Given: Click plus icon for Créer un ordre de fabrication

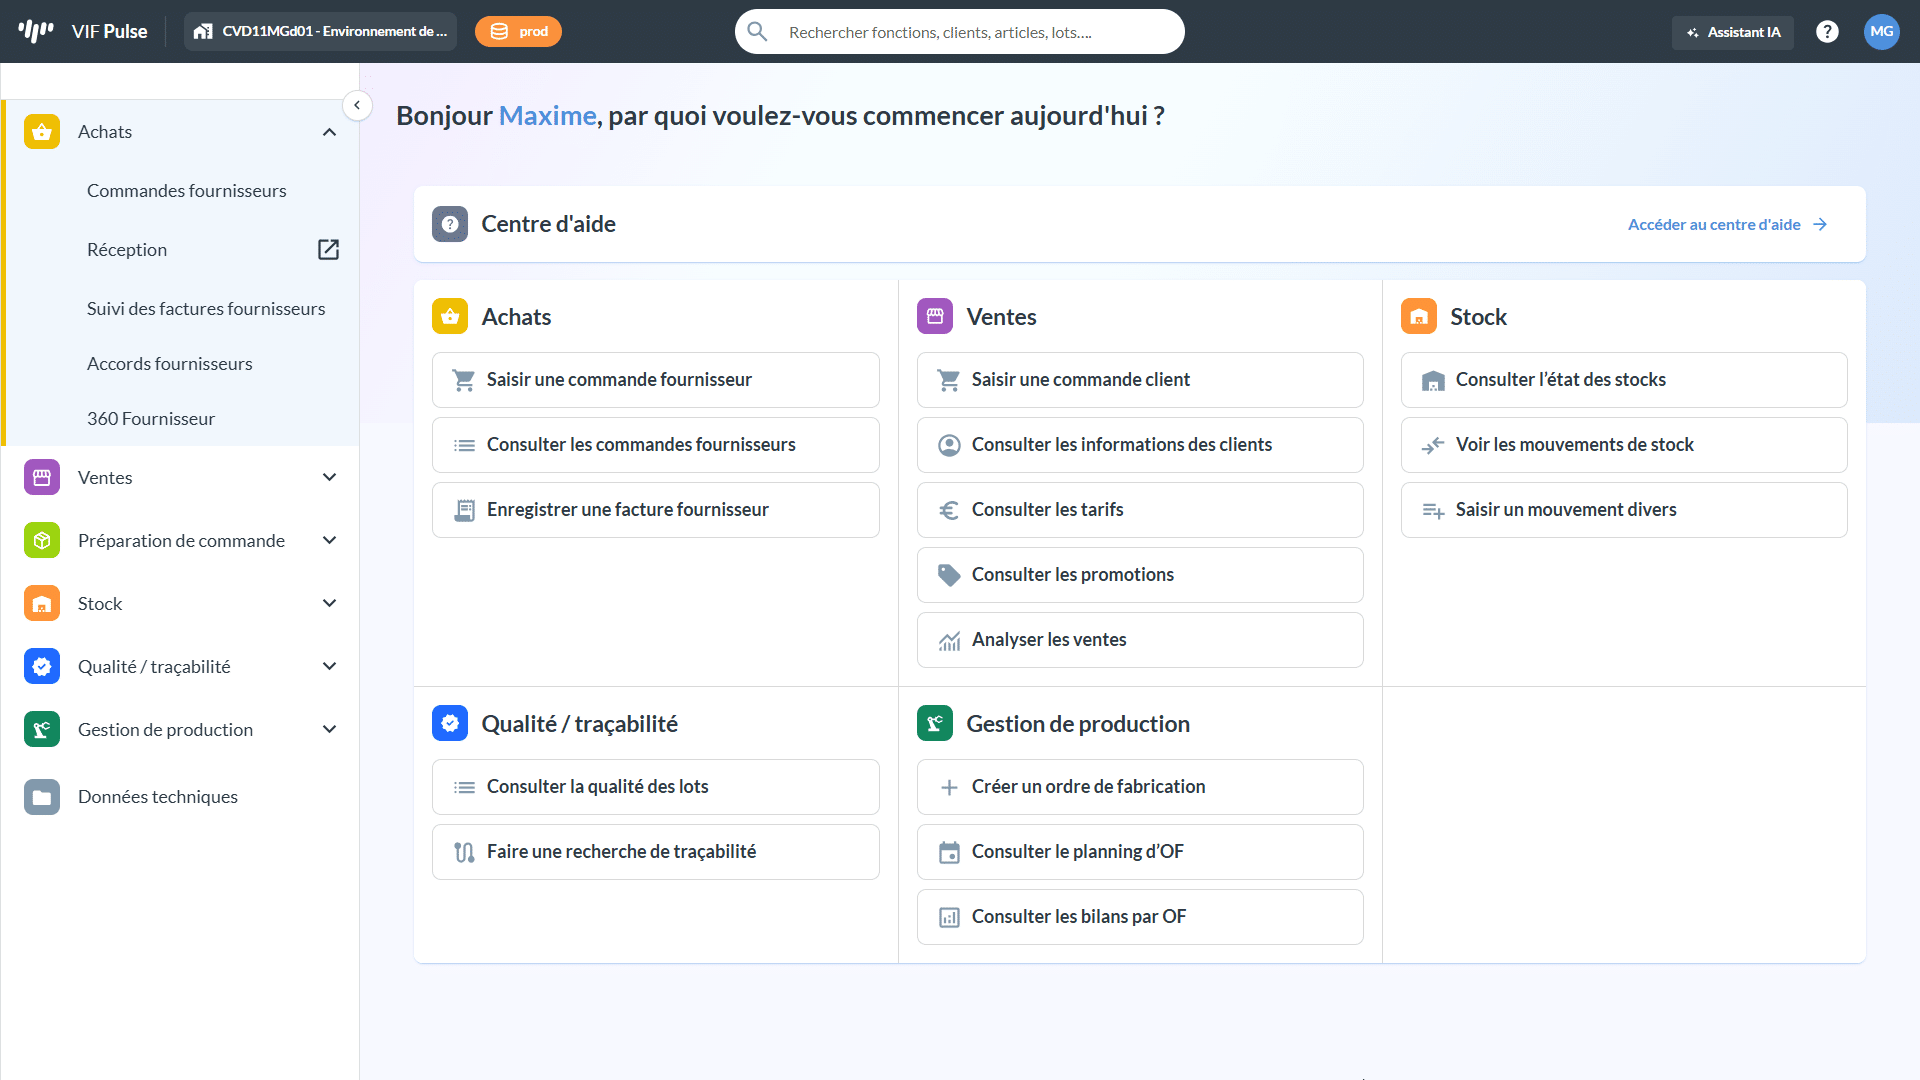Looking at the screenshot, I should click(949, 787).
